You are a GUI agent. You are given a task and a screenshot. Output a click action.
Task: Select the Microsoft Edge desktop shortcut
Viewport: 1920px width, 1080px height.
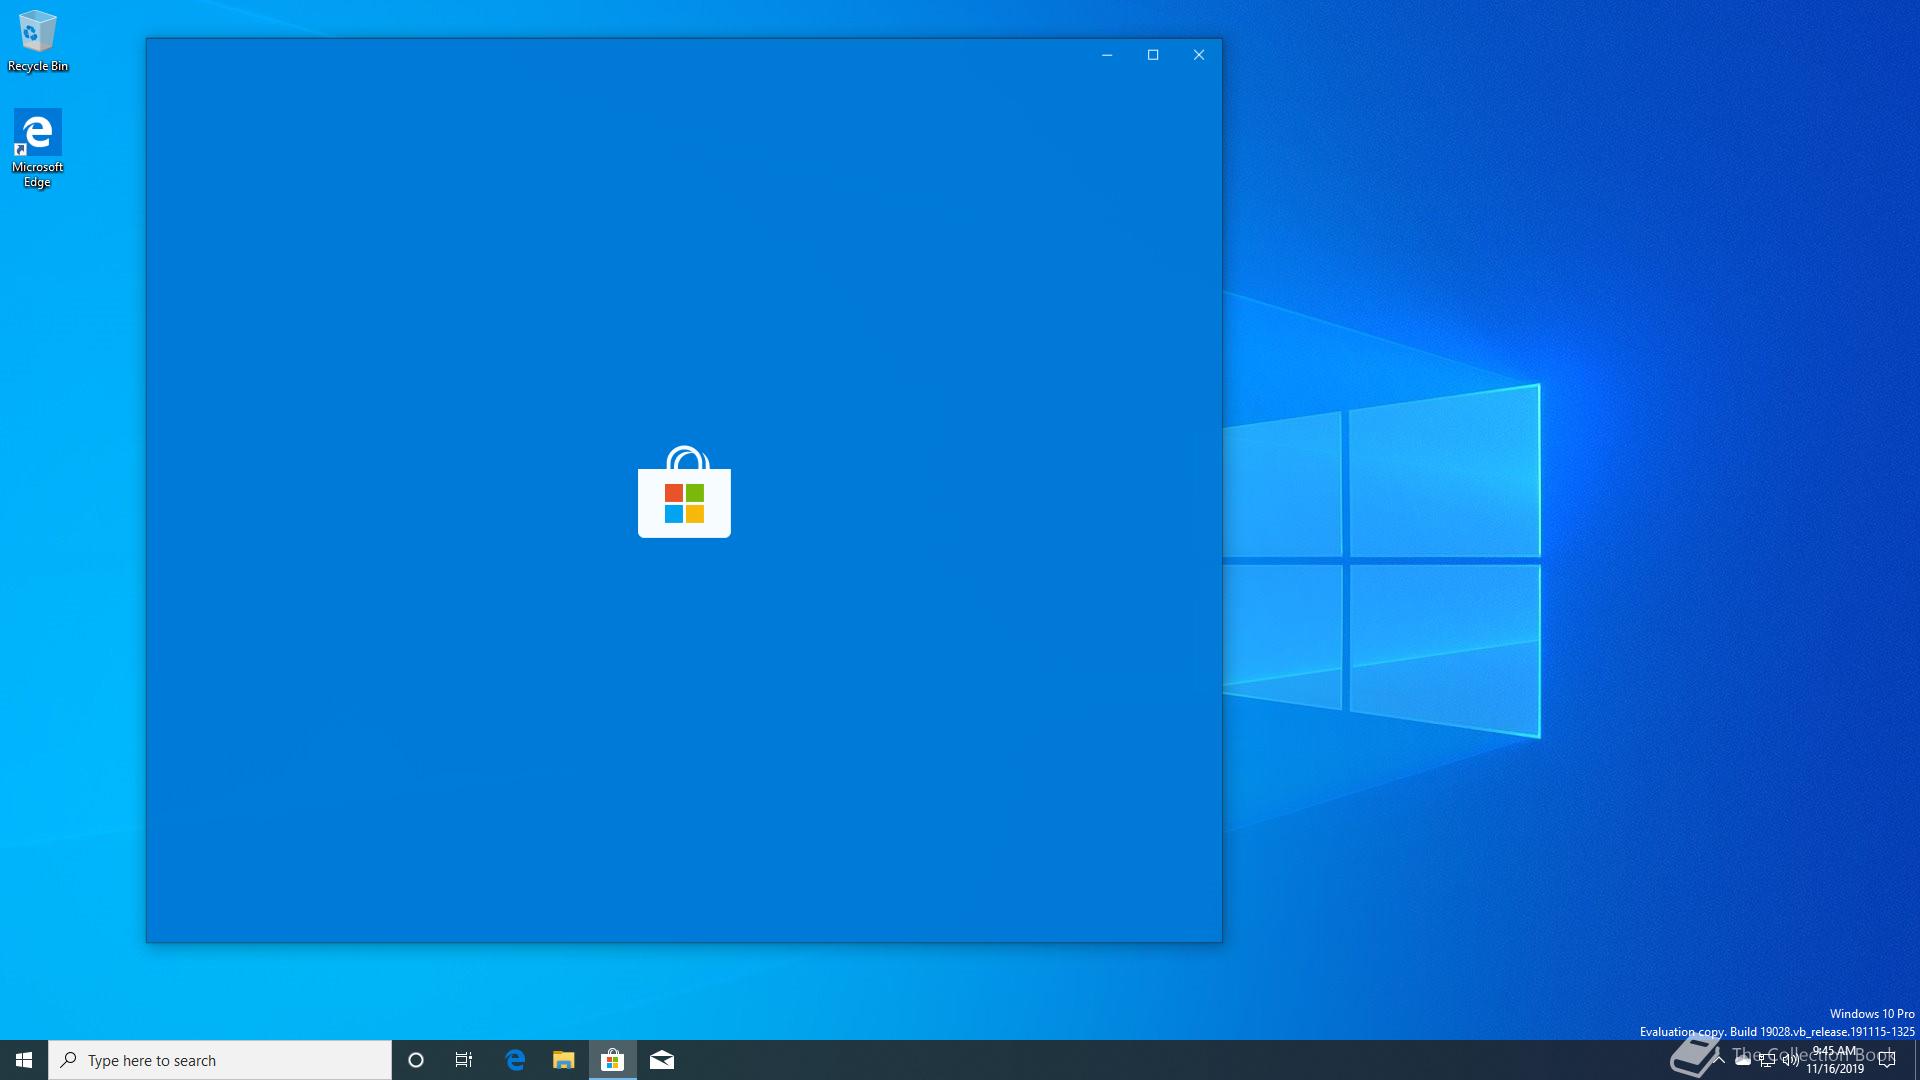click(37, 149)
